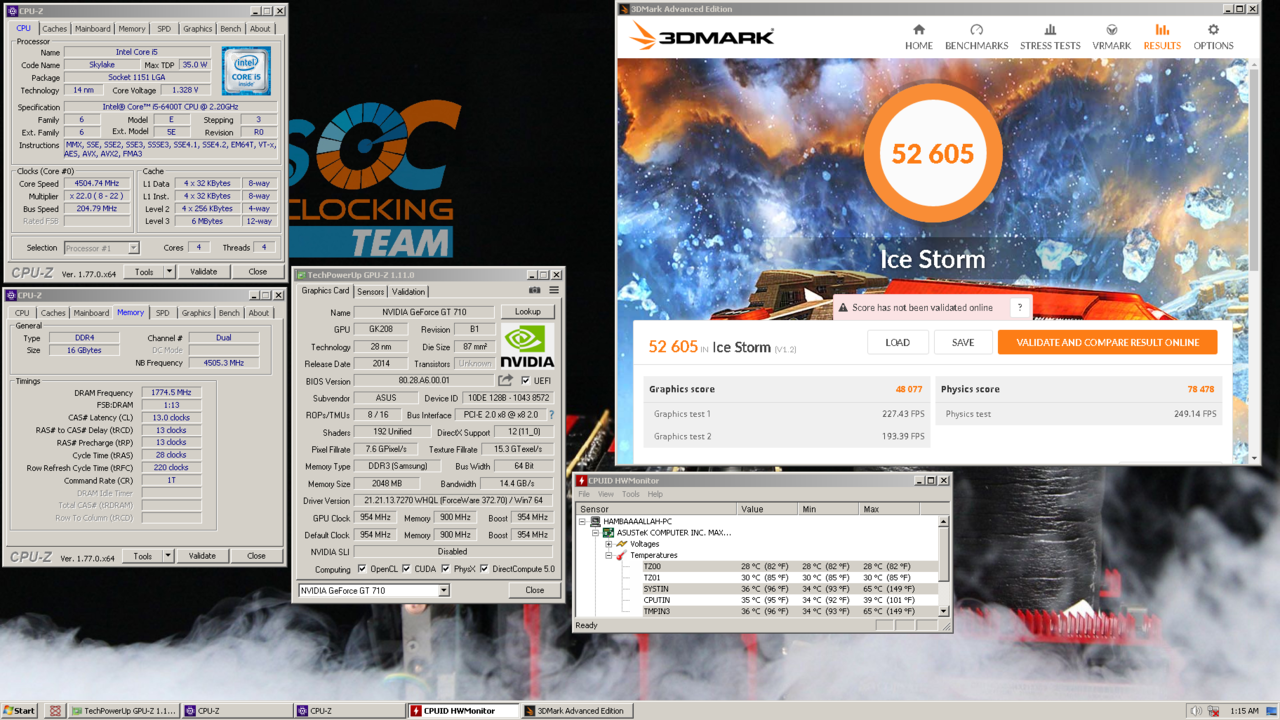Click Bus Interface question mark icon

(x=551, y=415)
